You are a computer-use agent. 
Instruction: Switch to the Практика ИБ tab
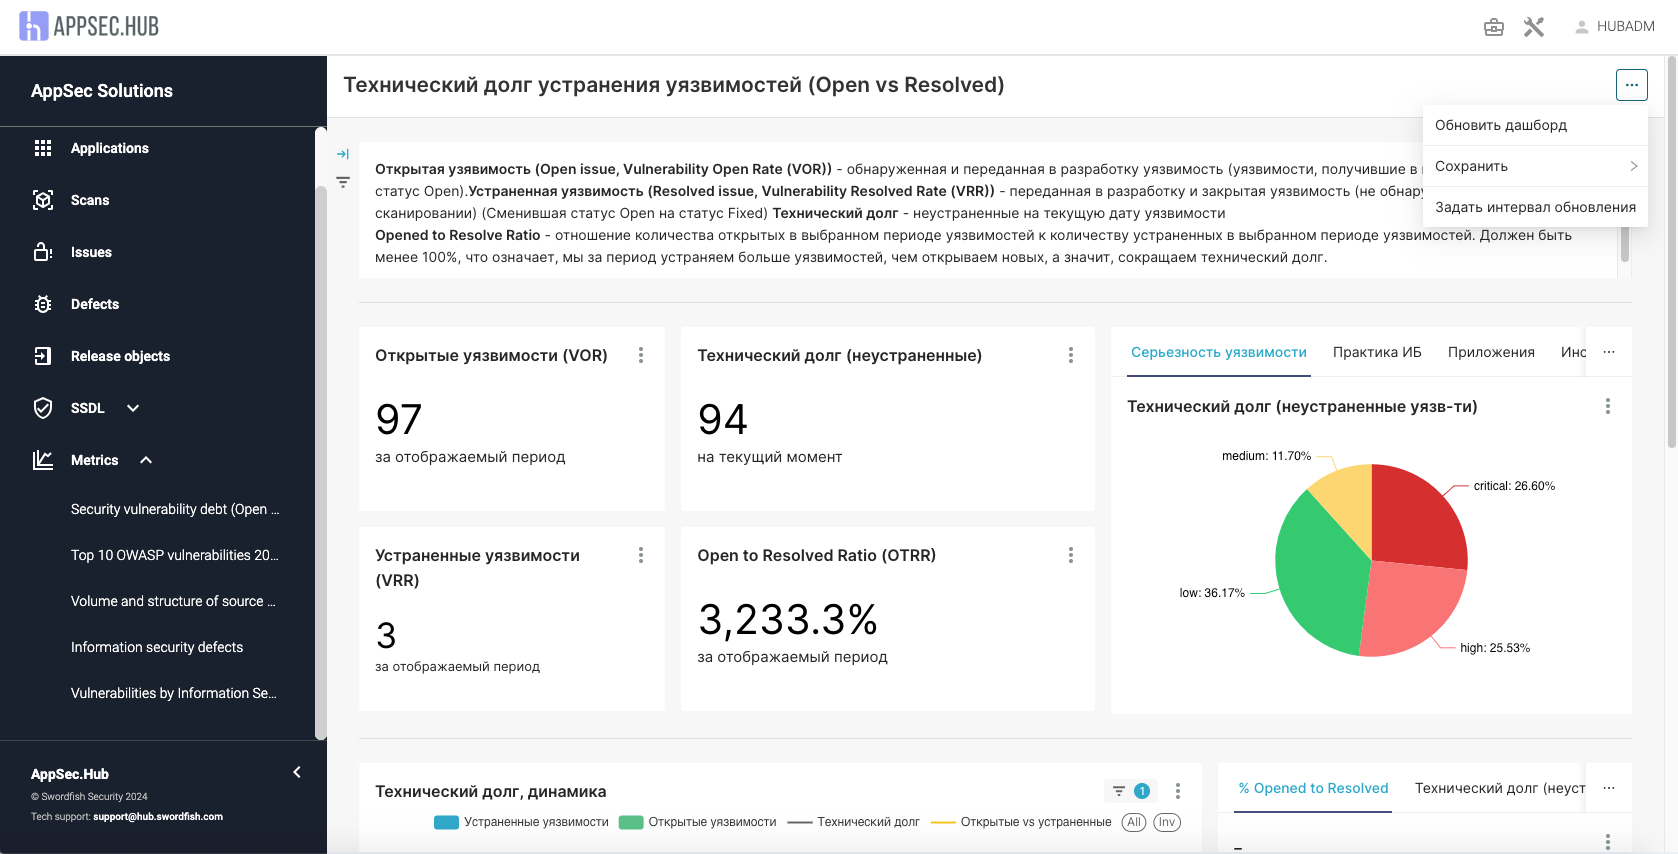pyautogui.click(x=1376, y=352)
